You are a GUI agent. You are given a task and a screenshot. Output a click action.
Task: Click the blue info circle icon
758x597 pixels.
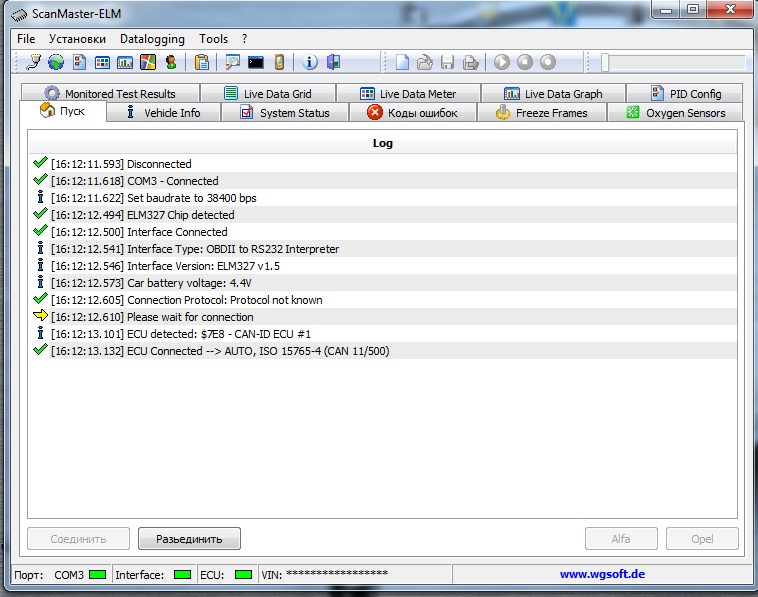tap(310, 62)
